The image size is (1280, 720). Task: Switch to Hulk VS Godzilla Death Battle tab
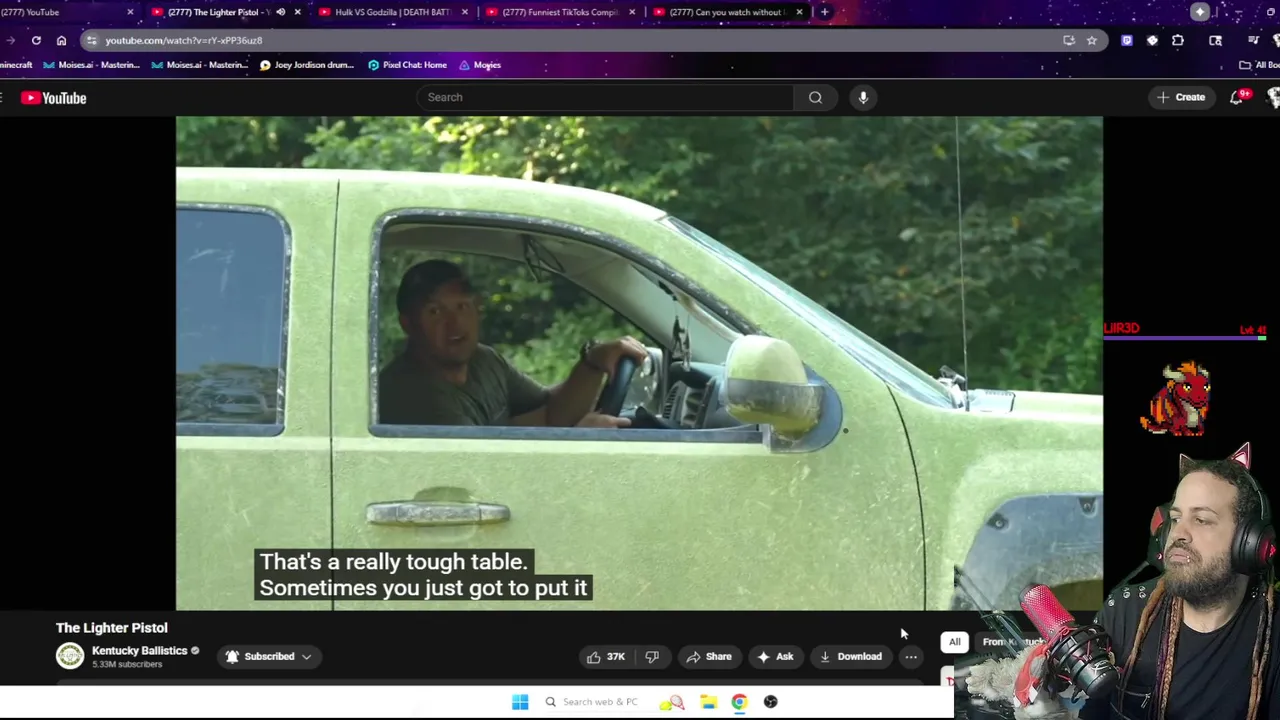[392, 12]
